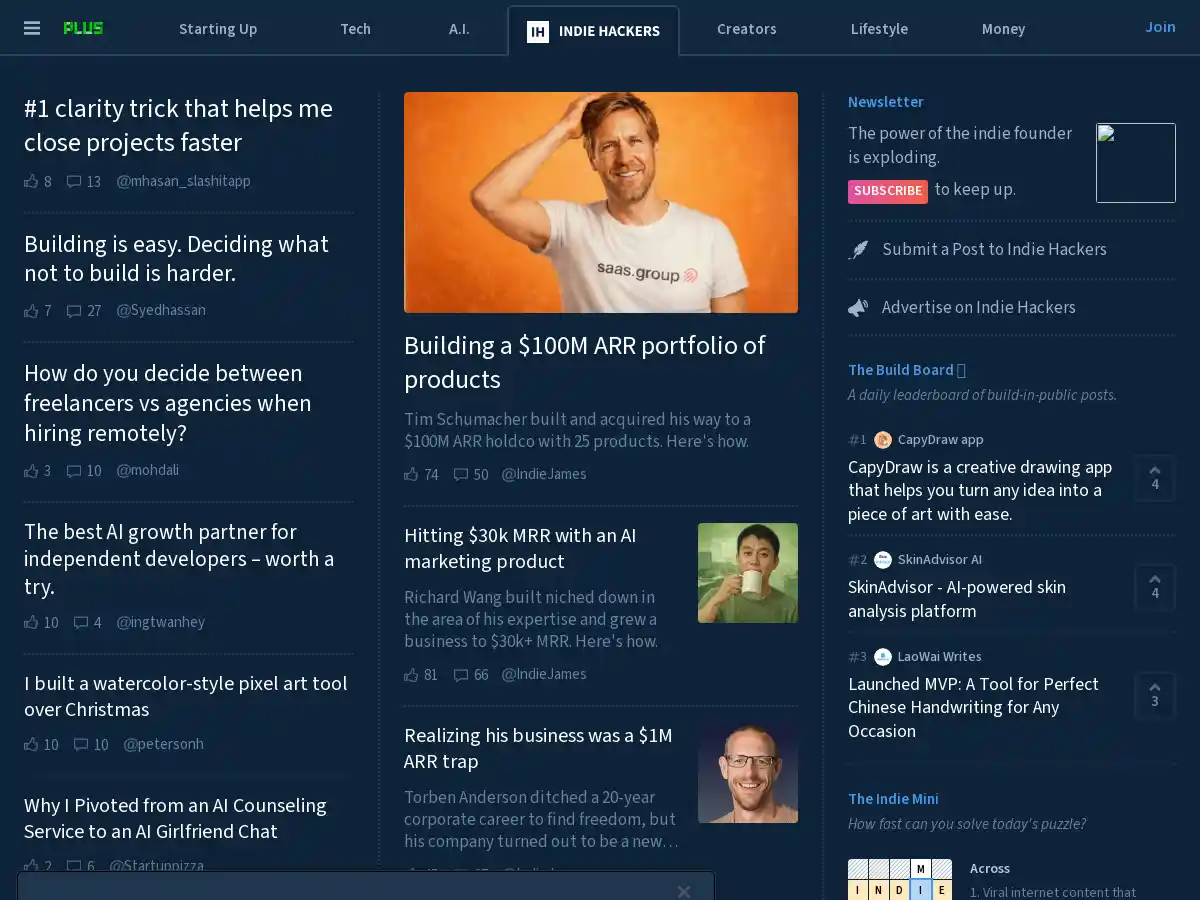Close the bottom popup banner

coord(683,891)
